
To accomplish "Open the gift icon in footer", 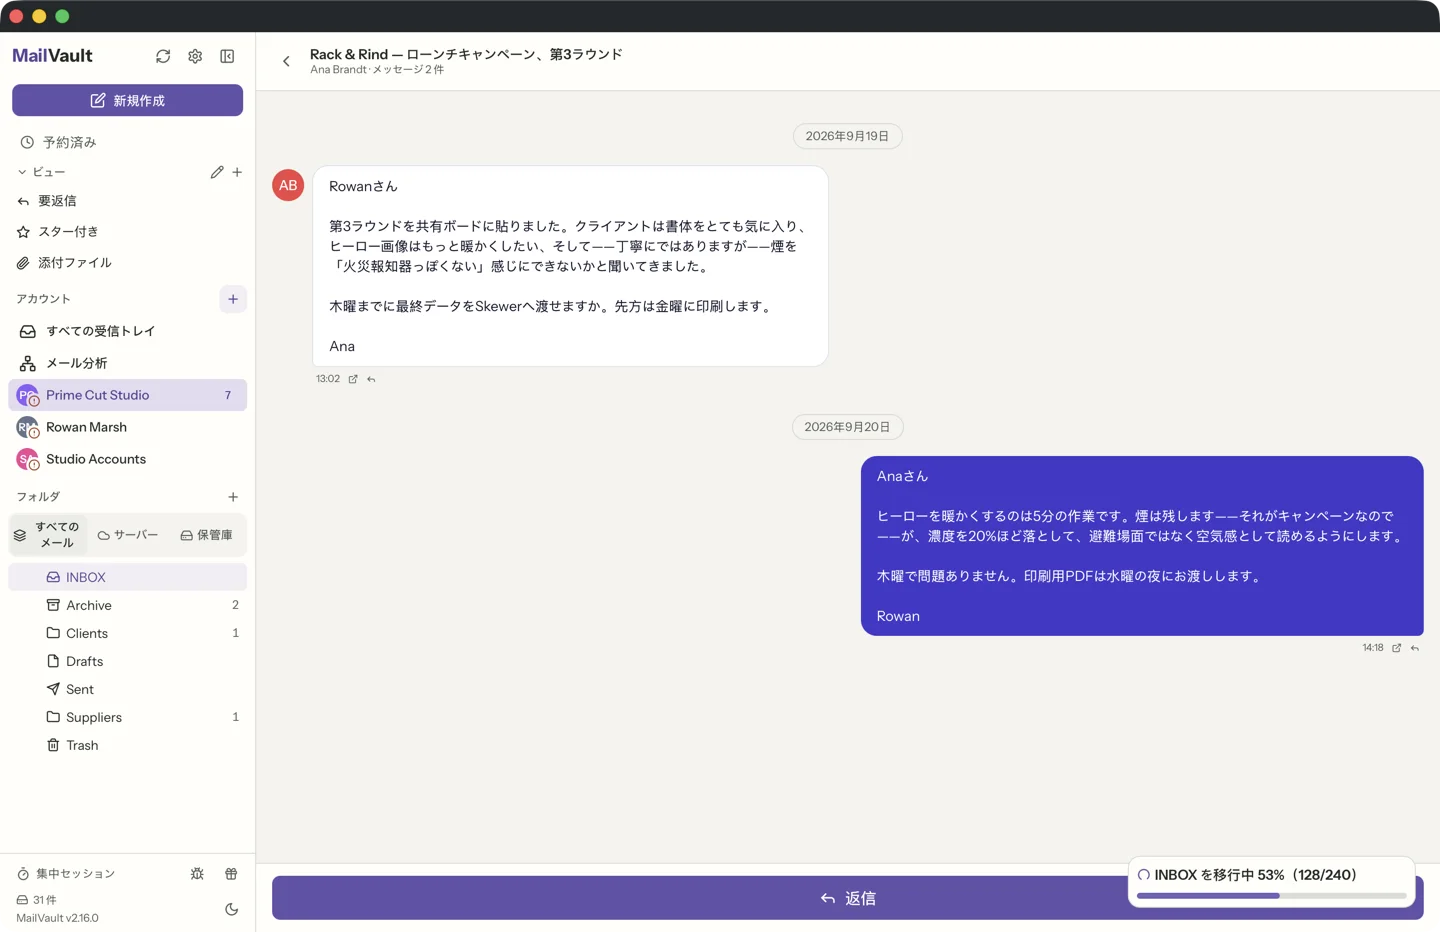I will point(231,874).
